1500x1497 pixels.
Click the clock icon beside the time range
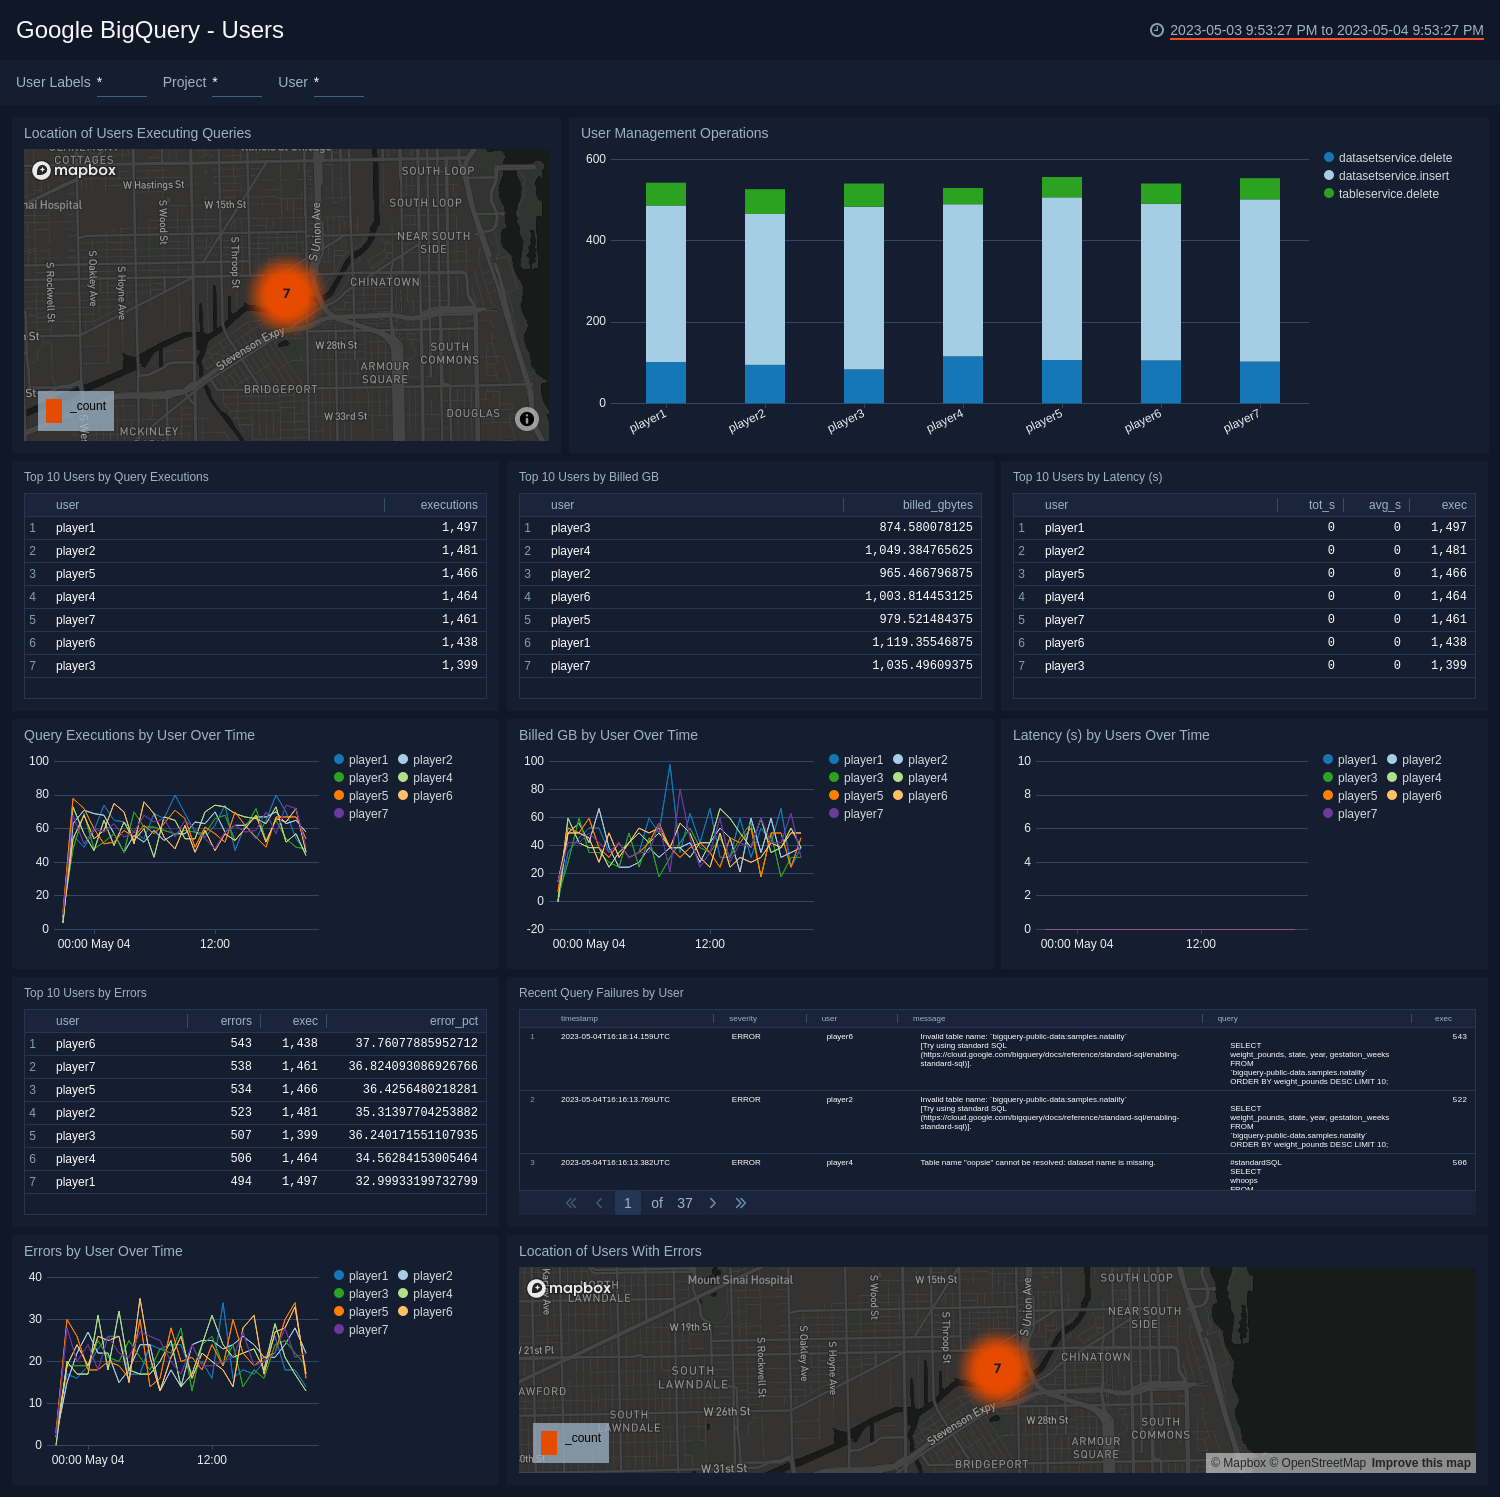[x=1157, y=30]
